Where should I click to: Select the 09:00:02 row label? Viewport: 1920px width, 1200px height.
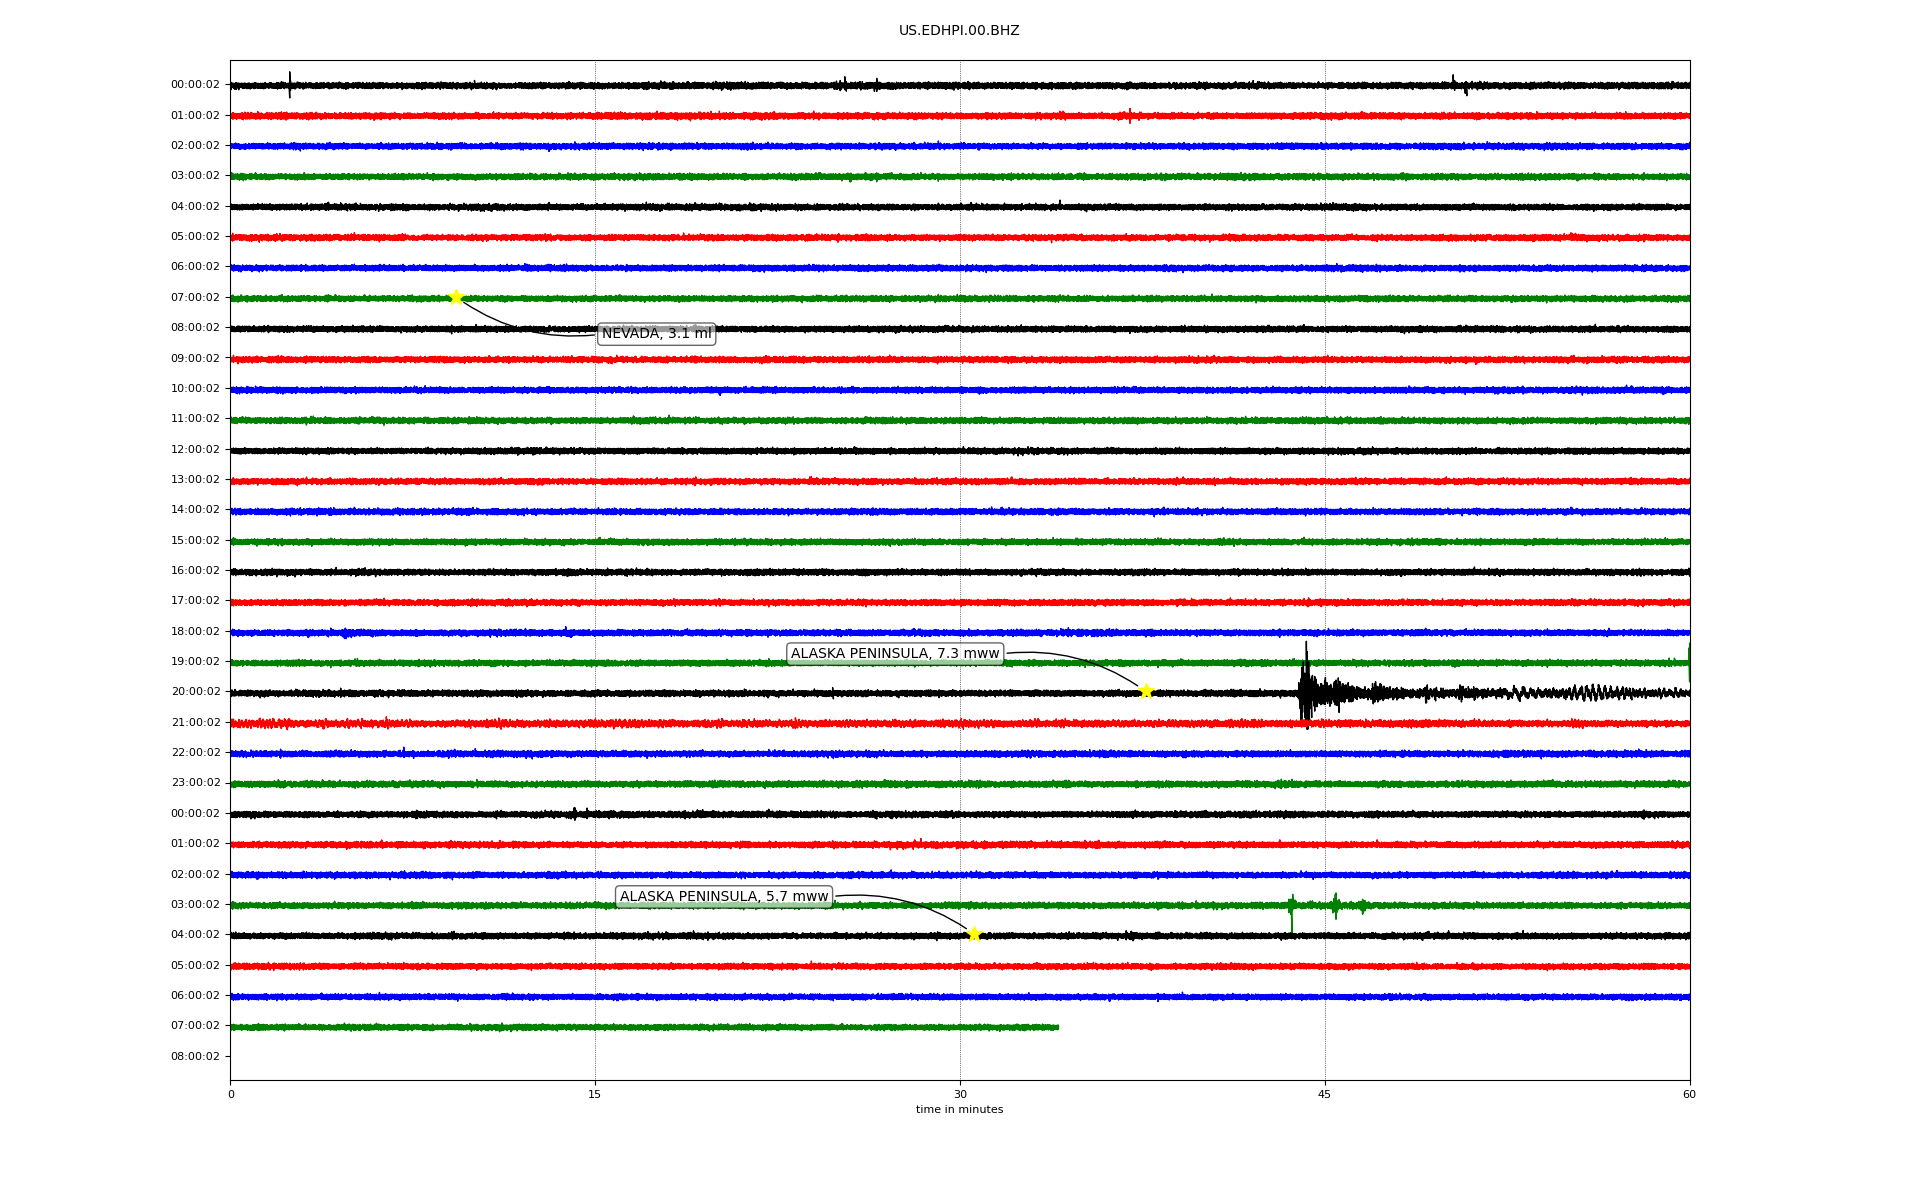pos(195,358)
